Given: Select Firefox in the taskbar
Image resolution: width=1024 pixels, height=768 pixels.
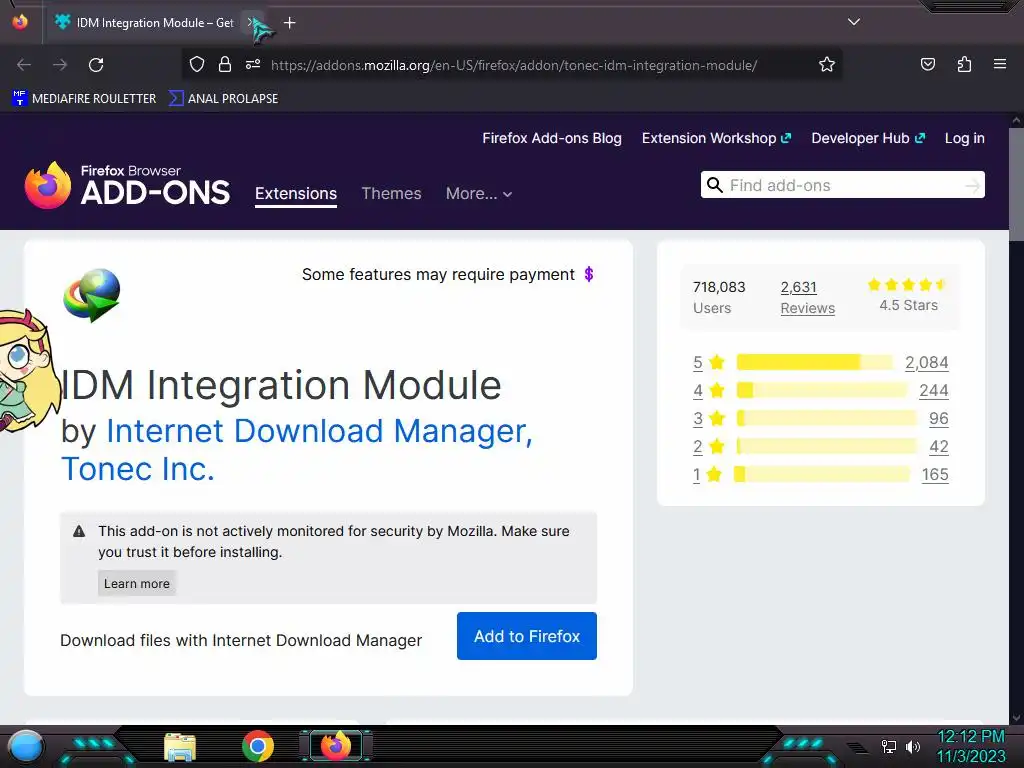Looking at the screenshot, I should [336, 746].
